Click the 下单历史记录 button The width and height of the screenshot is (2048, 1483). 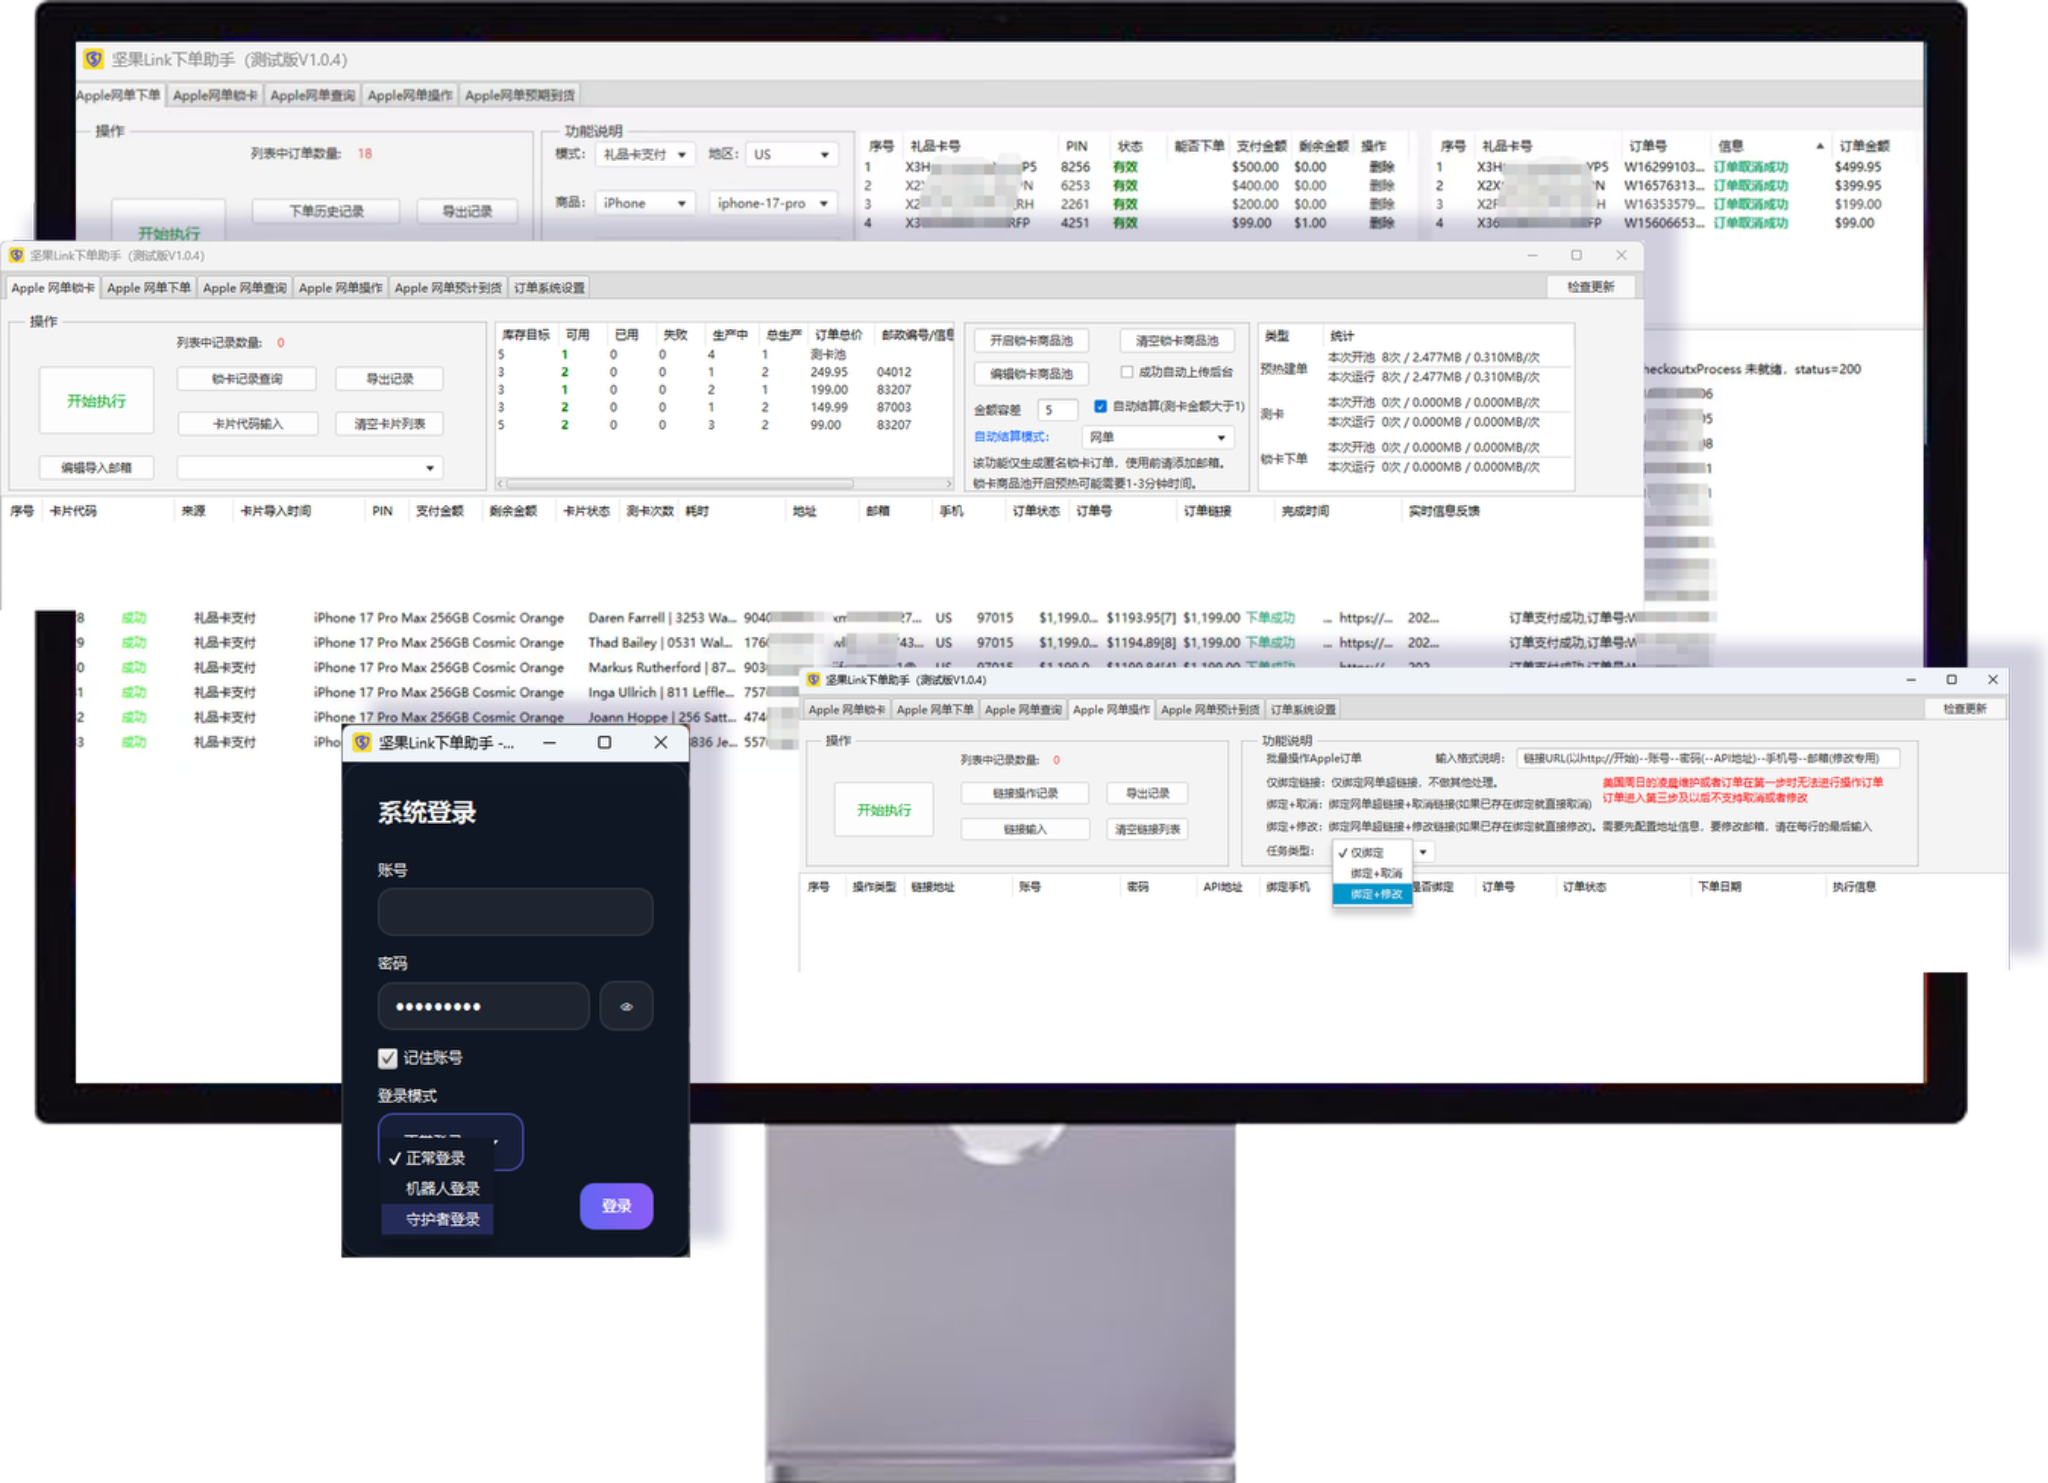click(x=326, y=211)
